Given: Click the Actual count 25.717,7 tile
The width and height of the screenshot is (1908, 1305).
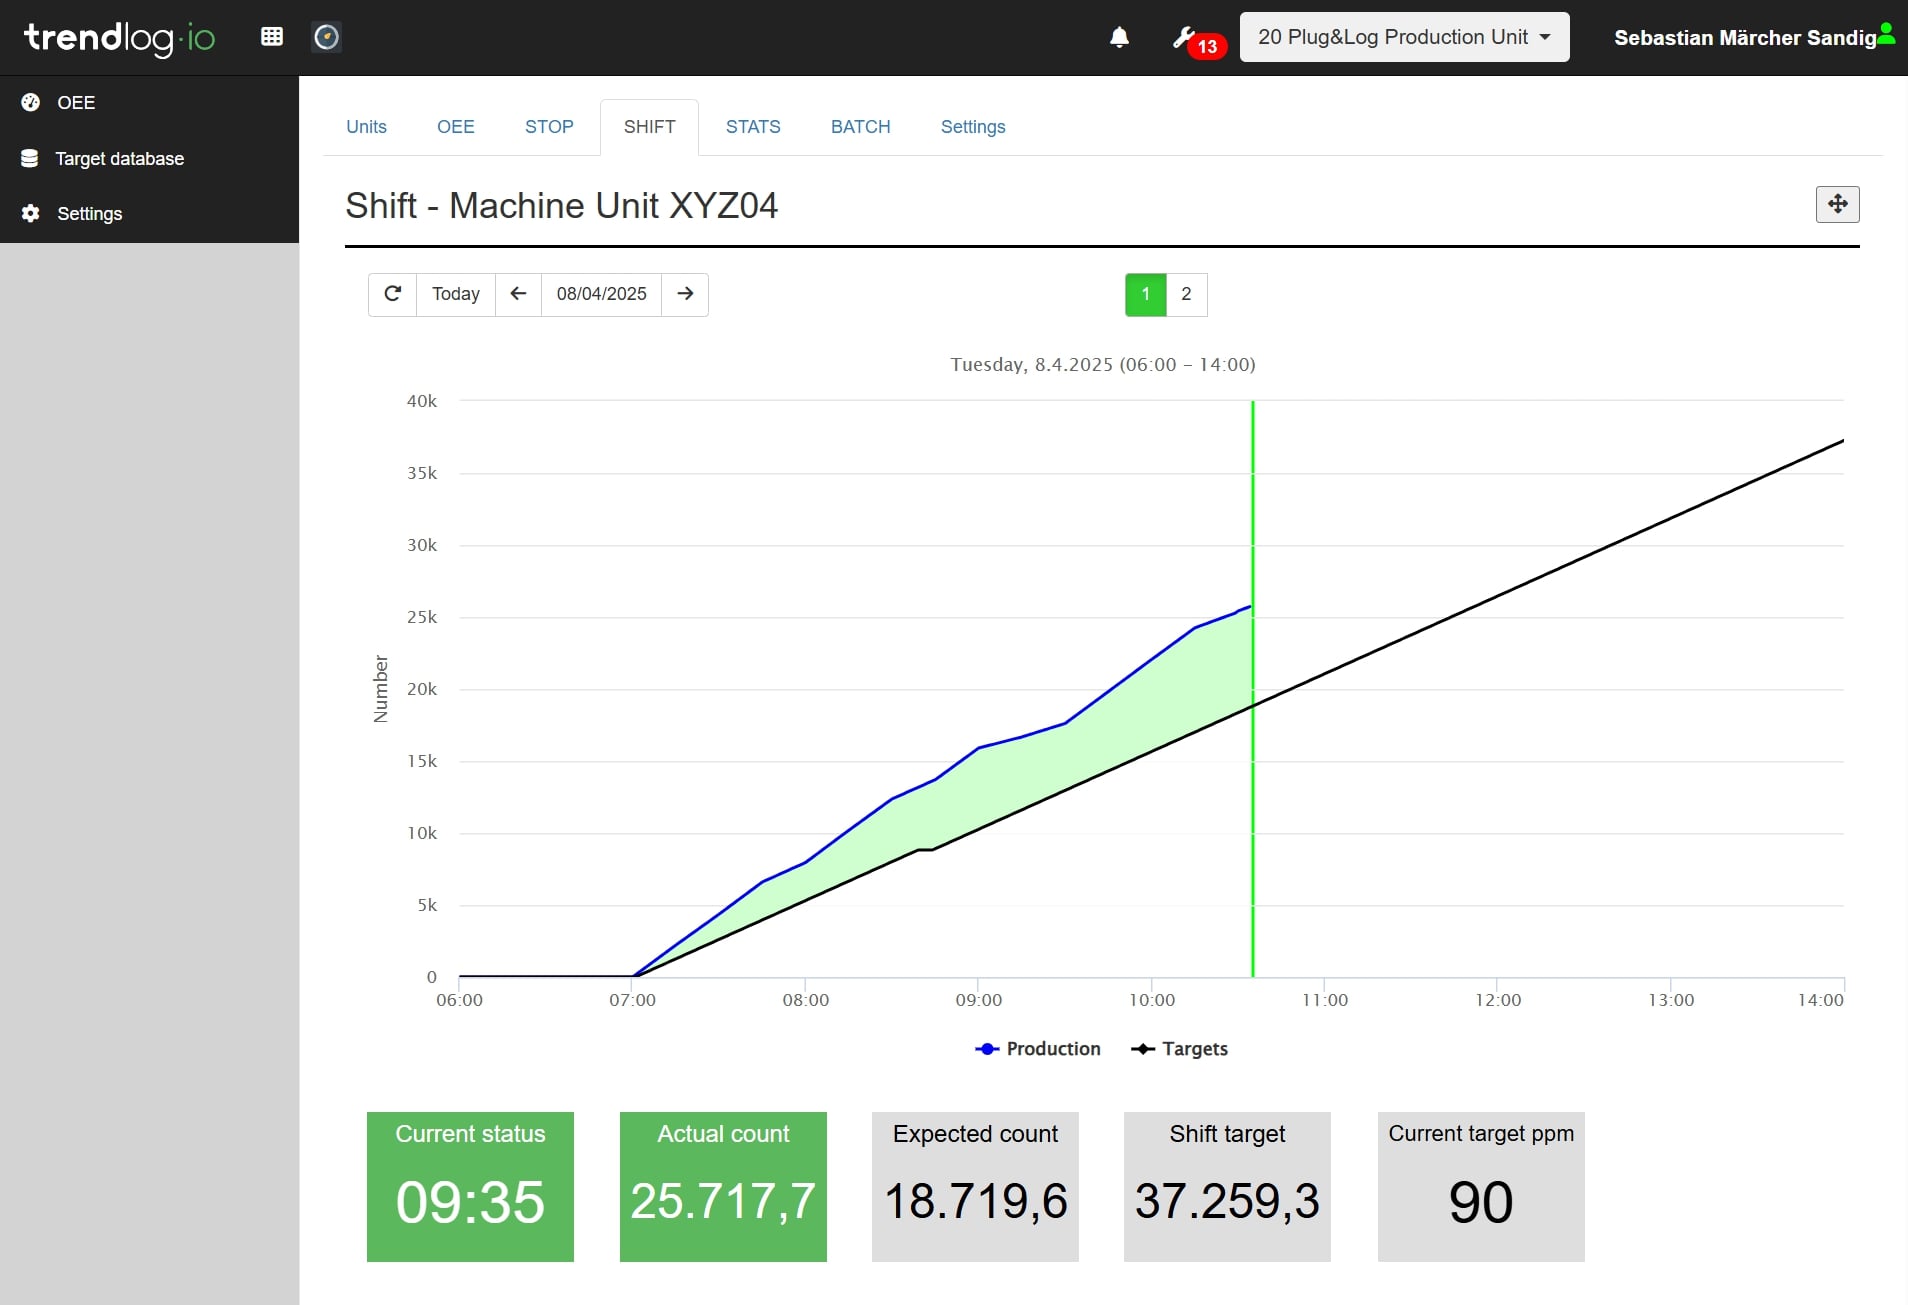Looking at the screenshot, I should [723, 1187].
